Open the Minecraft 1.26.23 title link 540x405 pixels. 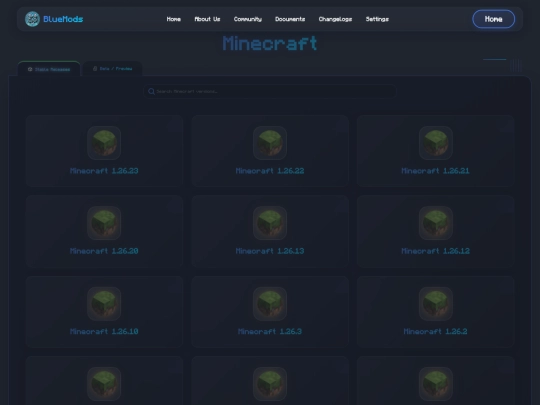104,171
